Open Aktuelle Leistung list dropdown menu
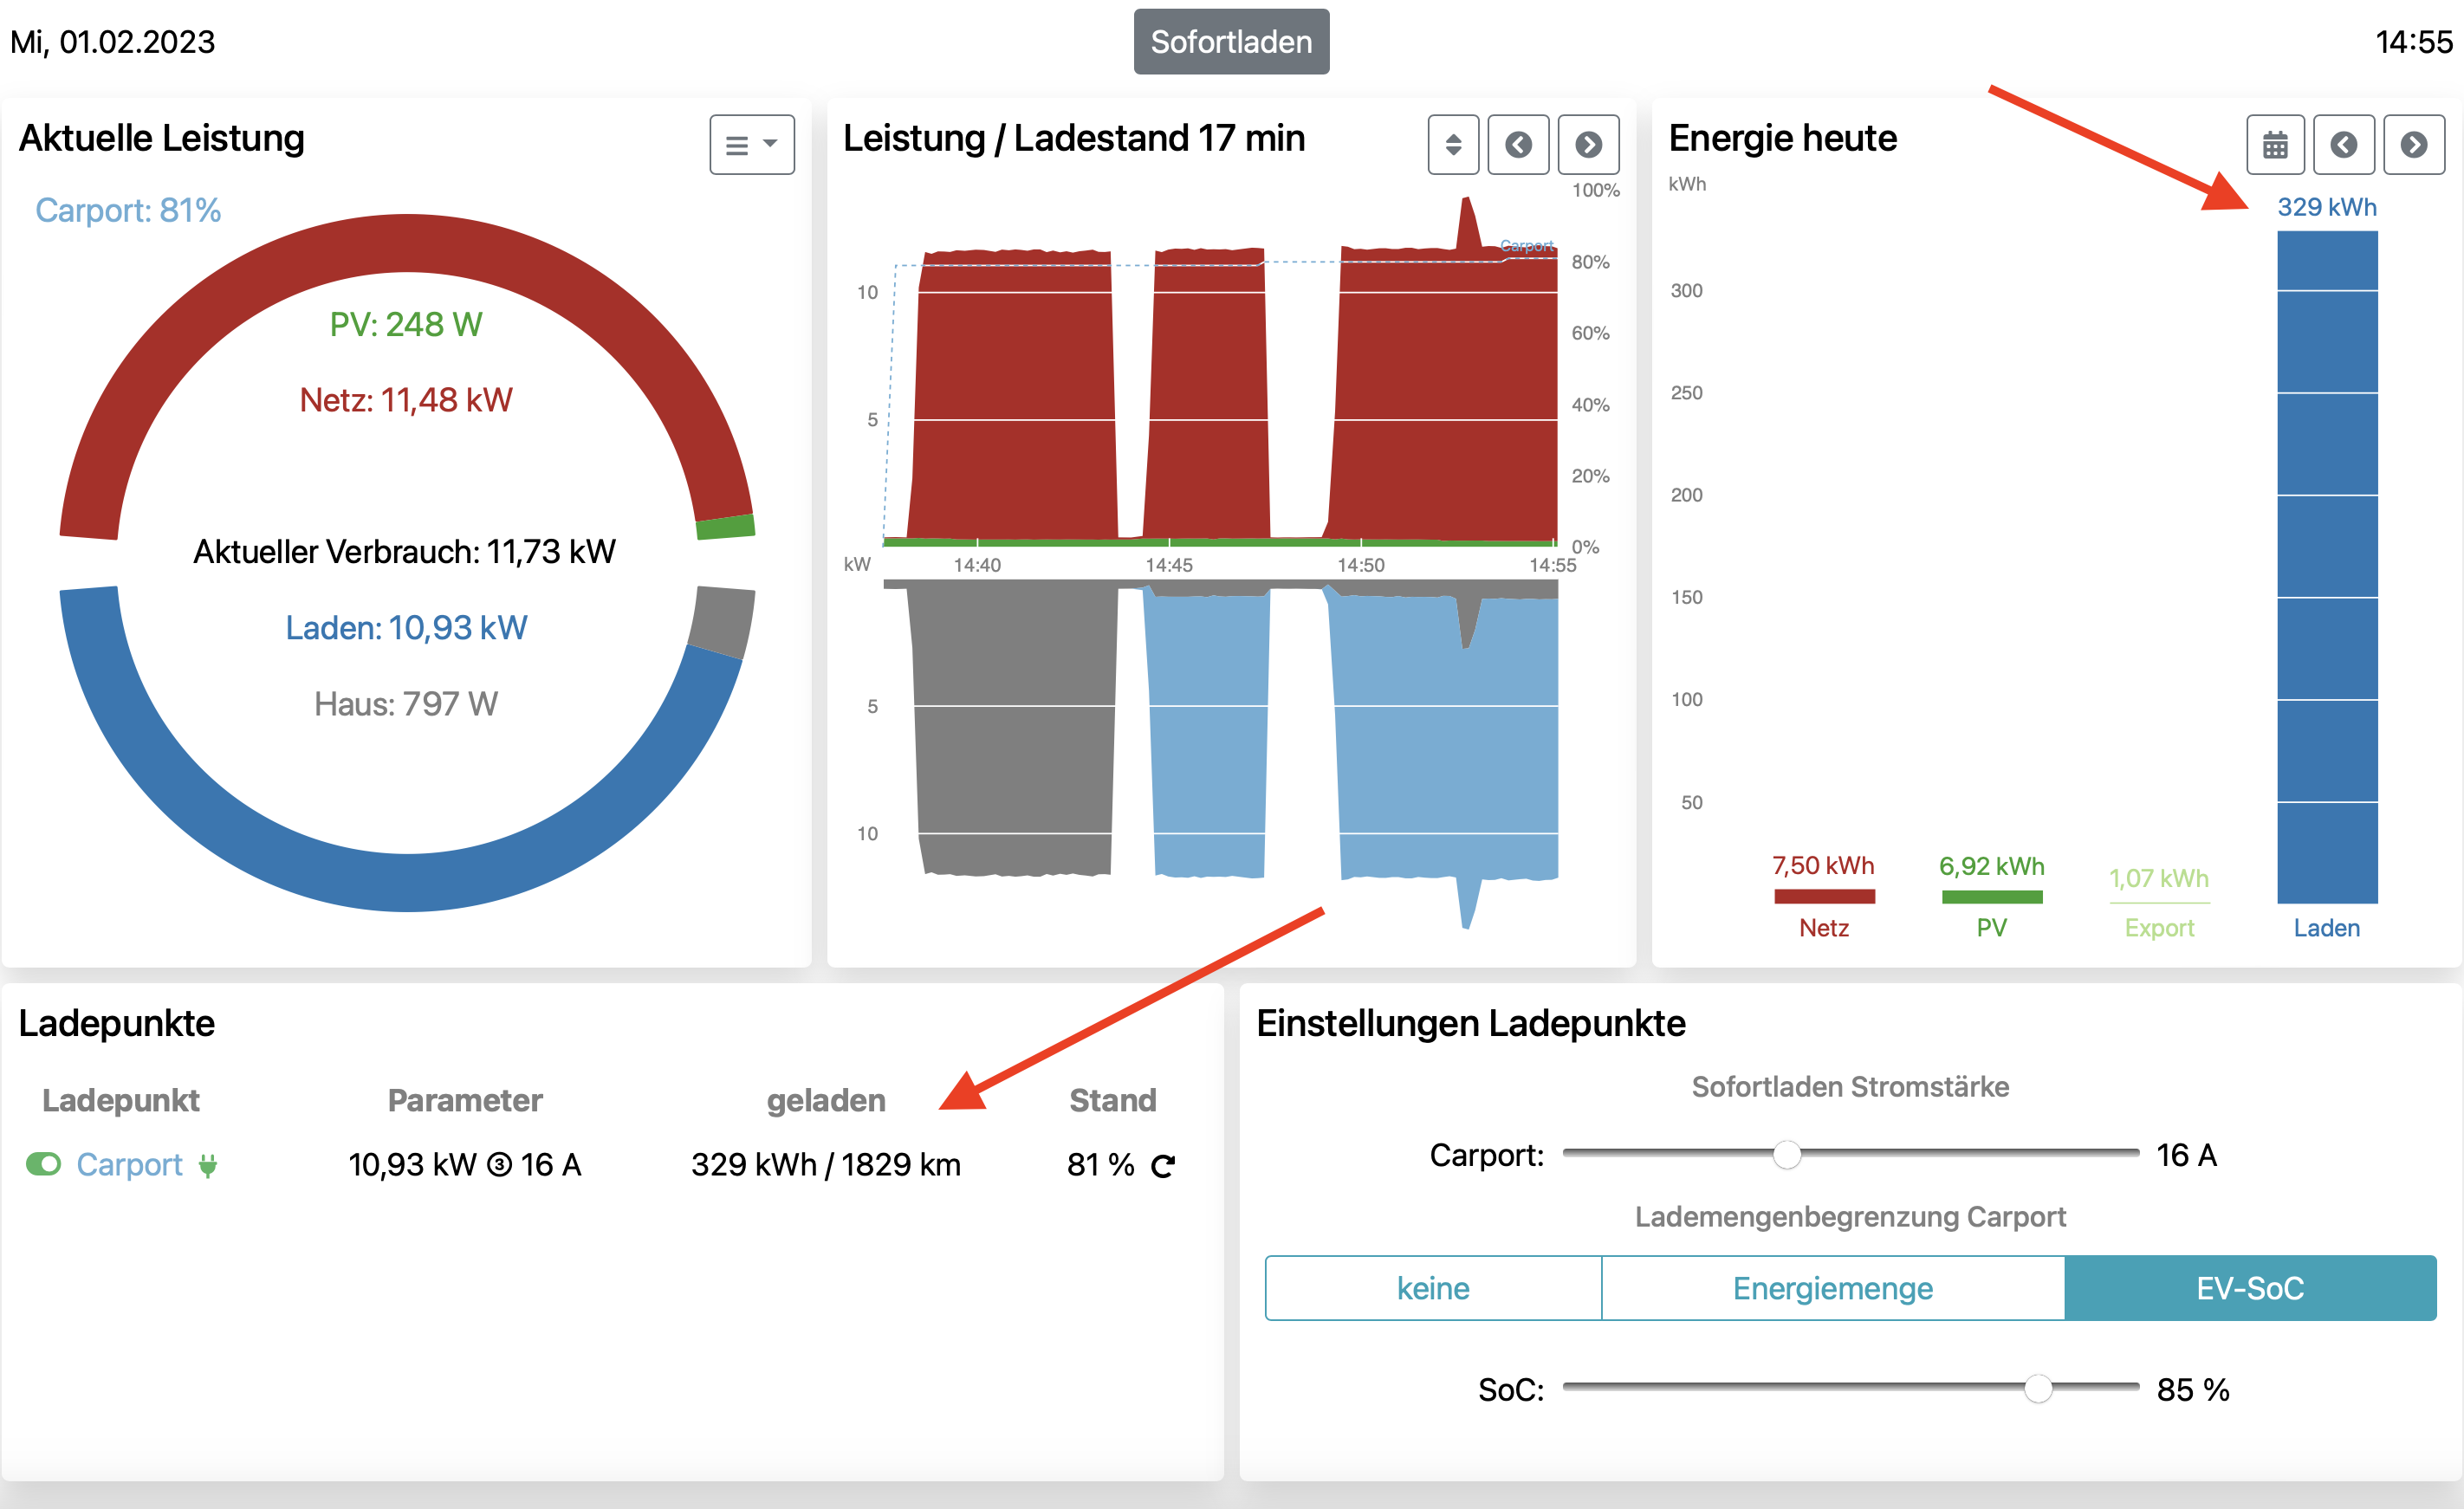Image resolution: width=2464 pixels, height=1509 pixels. (751, 145)
